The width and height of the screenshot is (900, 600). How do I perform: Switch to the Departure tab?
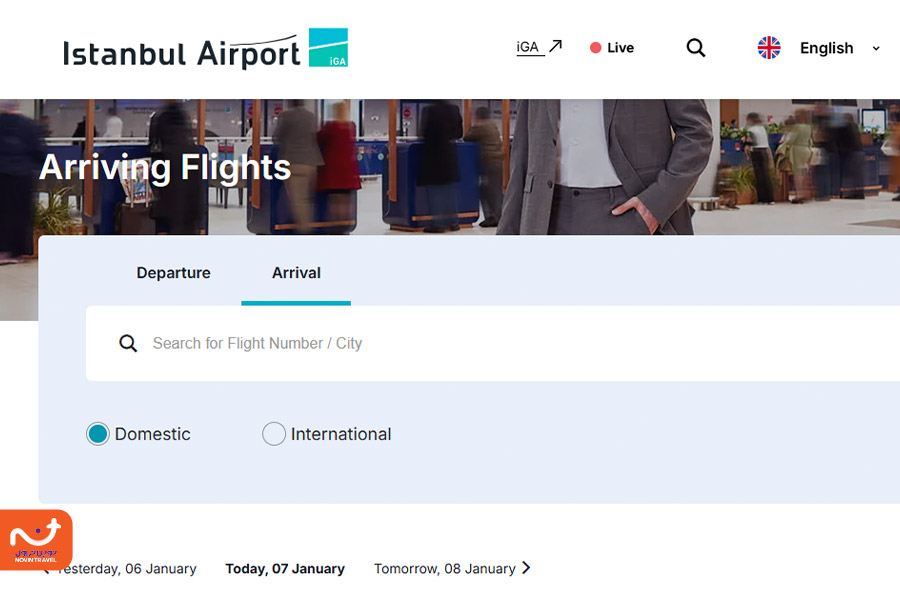pyautogui.click(x=173, y=273)
